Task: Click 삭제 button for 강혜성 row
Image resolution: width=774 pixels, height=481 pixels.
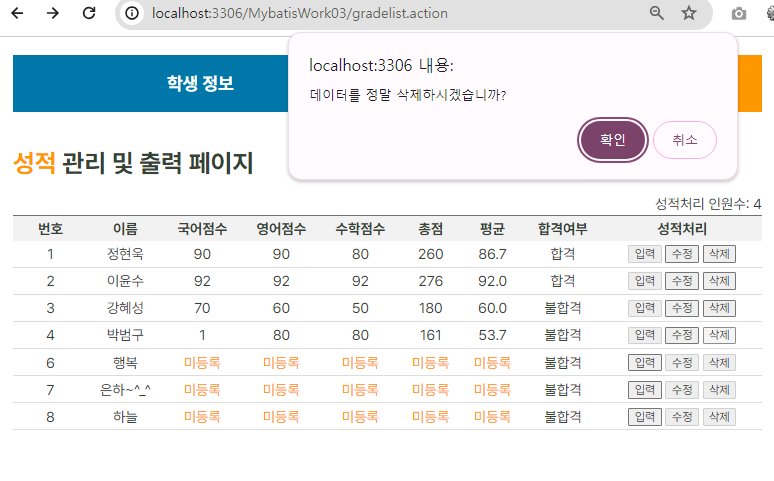Action: pyautogui.click(x=719, y=308)
